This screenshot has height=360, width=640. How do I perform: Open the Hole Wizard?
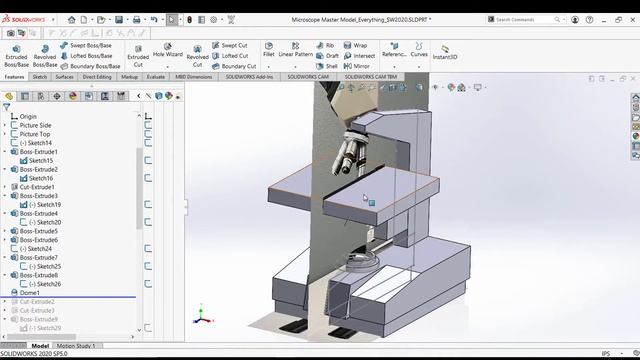click(x=167, y=50)
